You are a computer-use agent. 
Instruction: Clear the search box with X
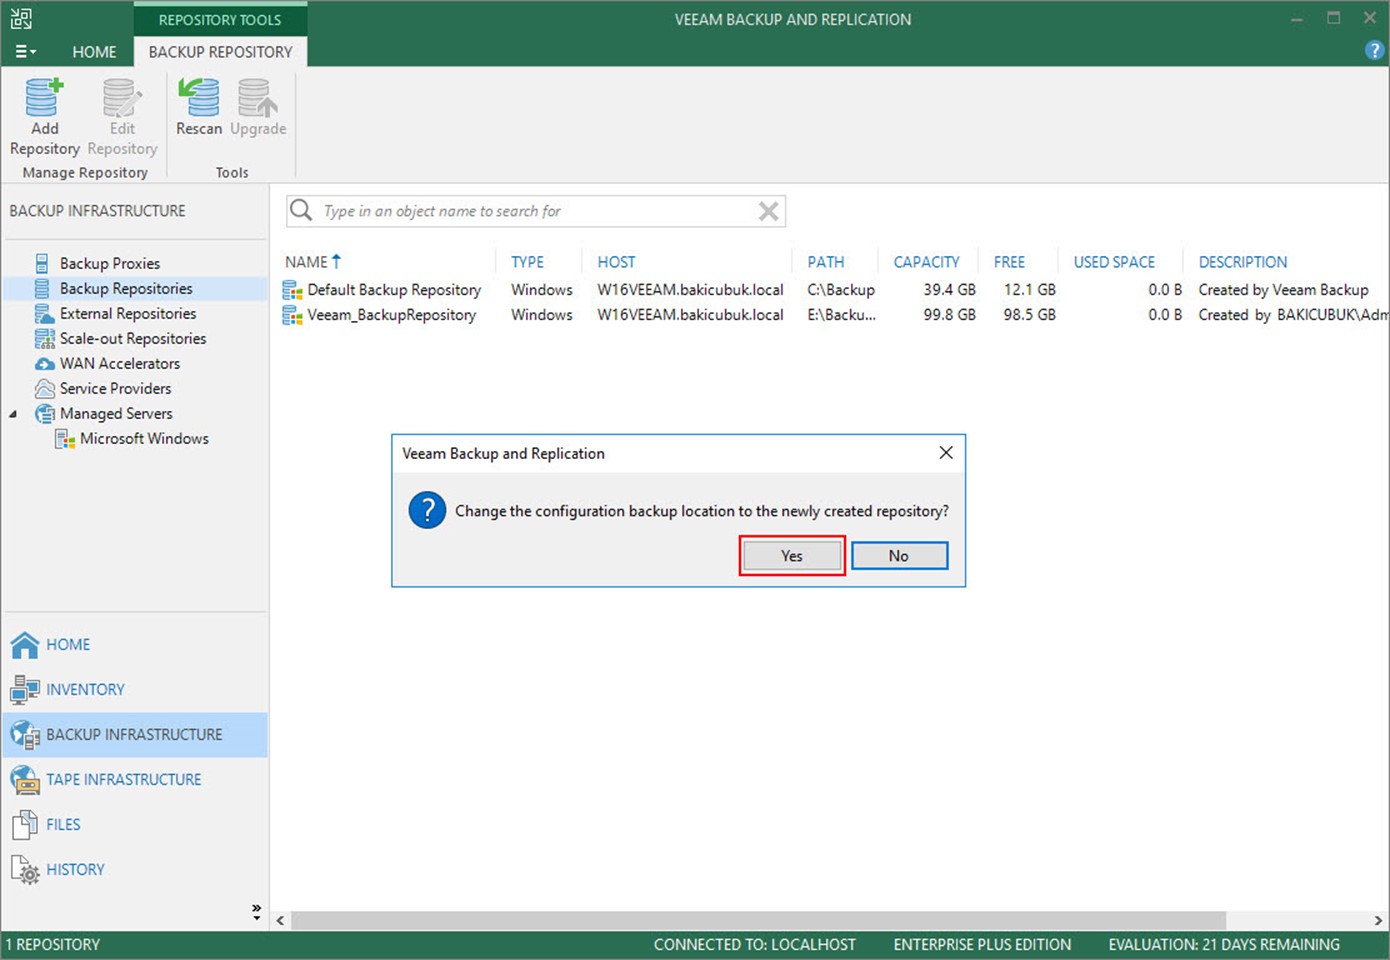click(x=768, y=211)
